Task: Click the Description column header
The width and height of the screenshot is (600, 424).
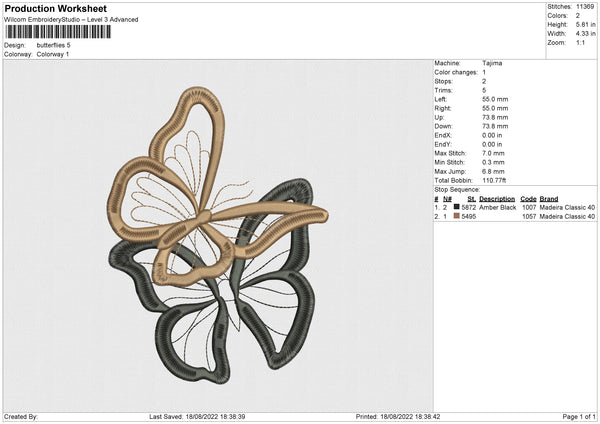Action: point(497,199)
